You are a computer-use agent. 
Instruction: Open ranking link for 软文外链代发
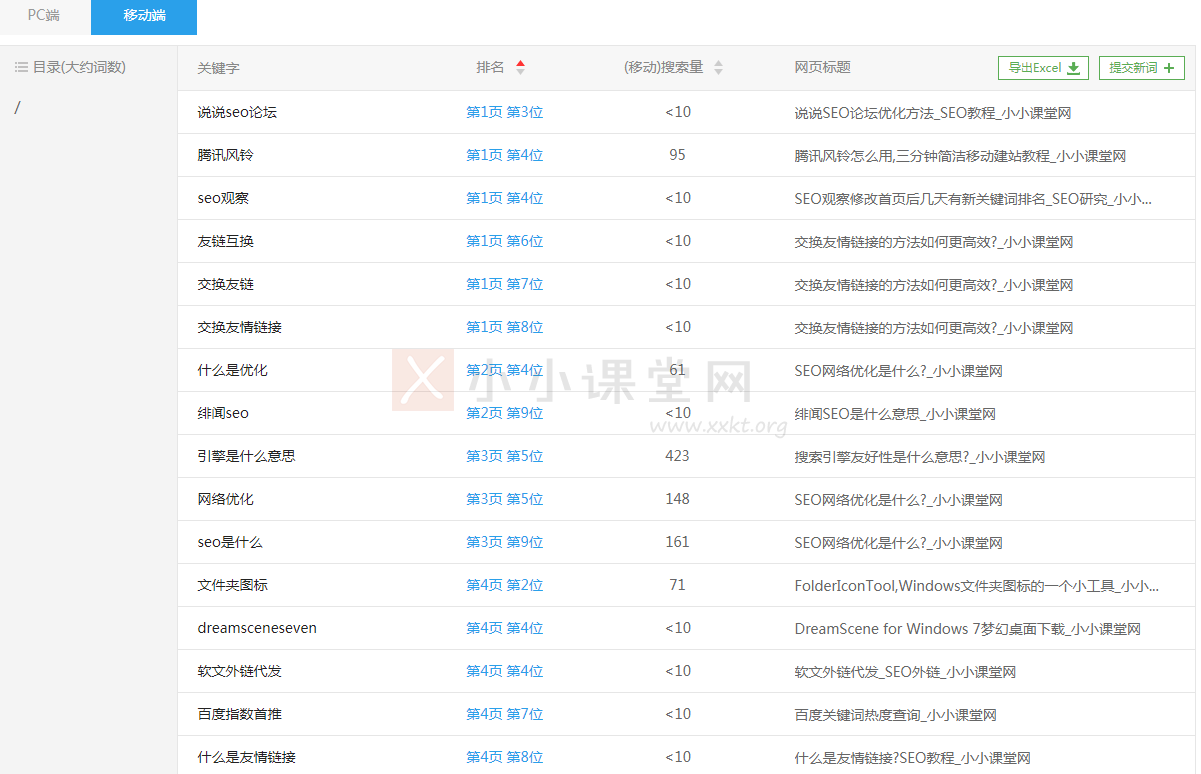(x=504, y=672)
